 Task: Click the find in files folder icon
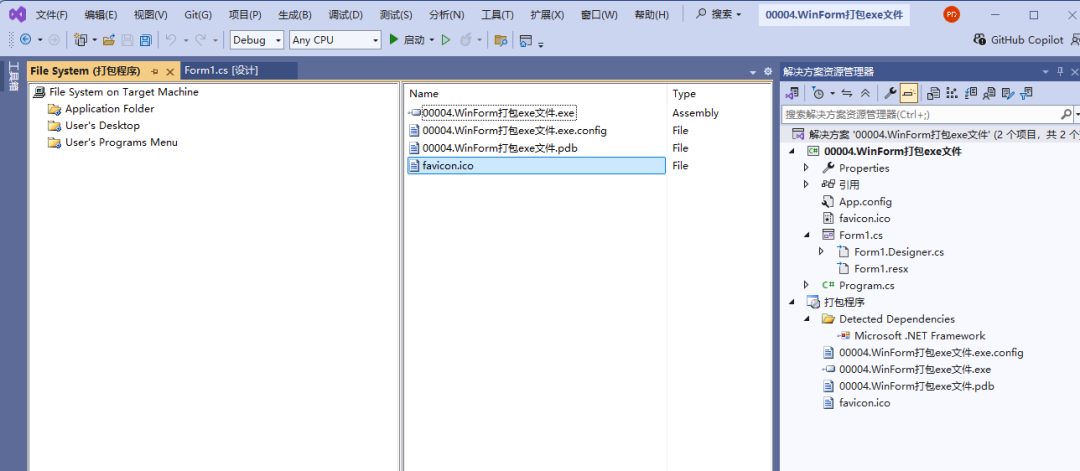[x=501, y=40]
